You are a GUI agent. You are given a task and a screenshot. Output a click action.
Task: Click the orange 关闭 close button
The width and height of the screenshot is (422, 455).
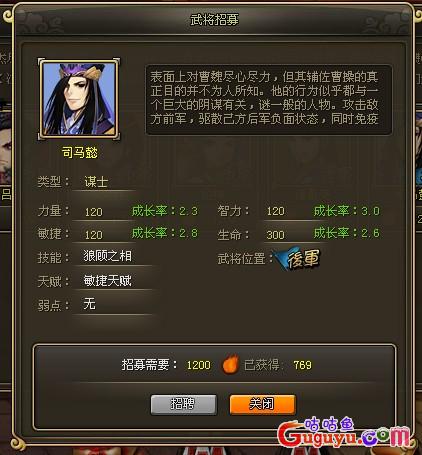[x=263, y=405]
